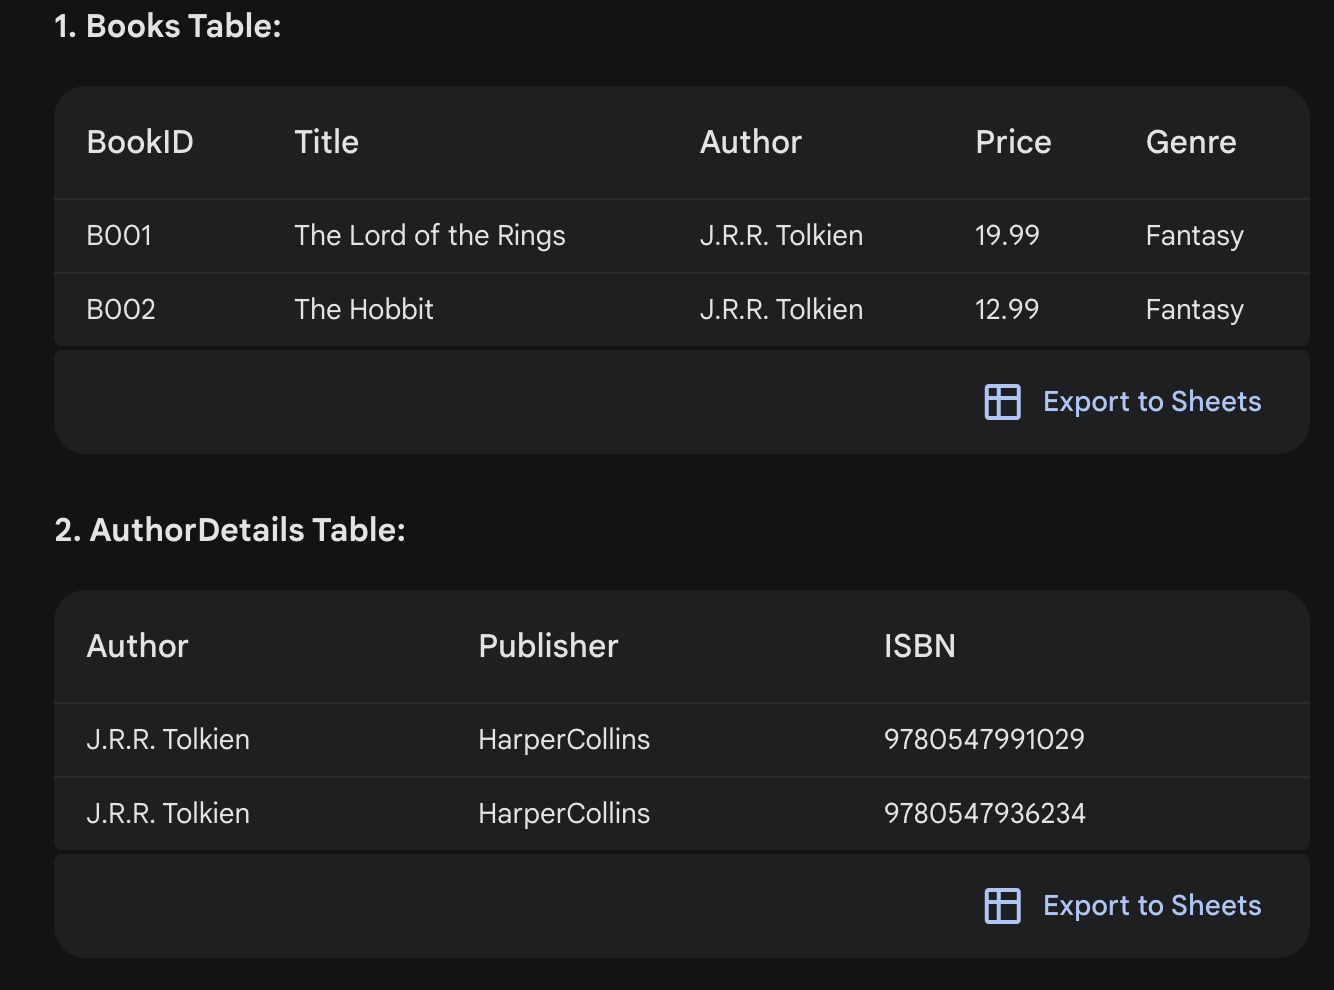Select the Genre column header

(x=1190, y=142)
